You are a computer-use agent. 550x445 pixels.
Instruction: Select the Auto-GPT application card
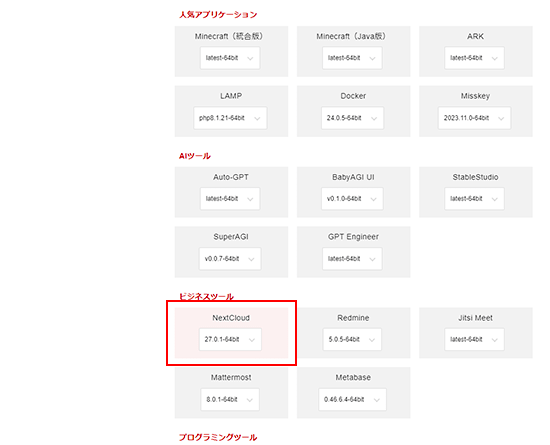[232, 192]
